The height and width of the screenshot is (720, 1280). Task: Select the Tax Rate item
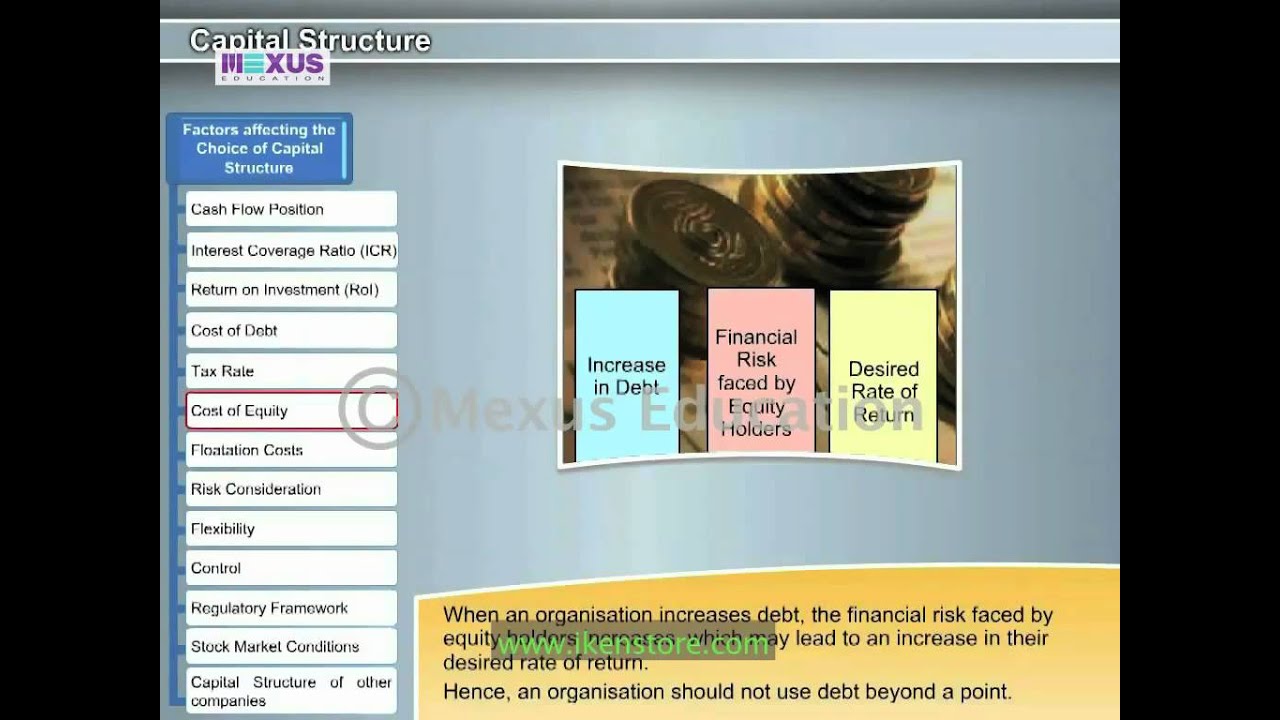tap(291, 371)
